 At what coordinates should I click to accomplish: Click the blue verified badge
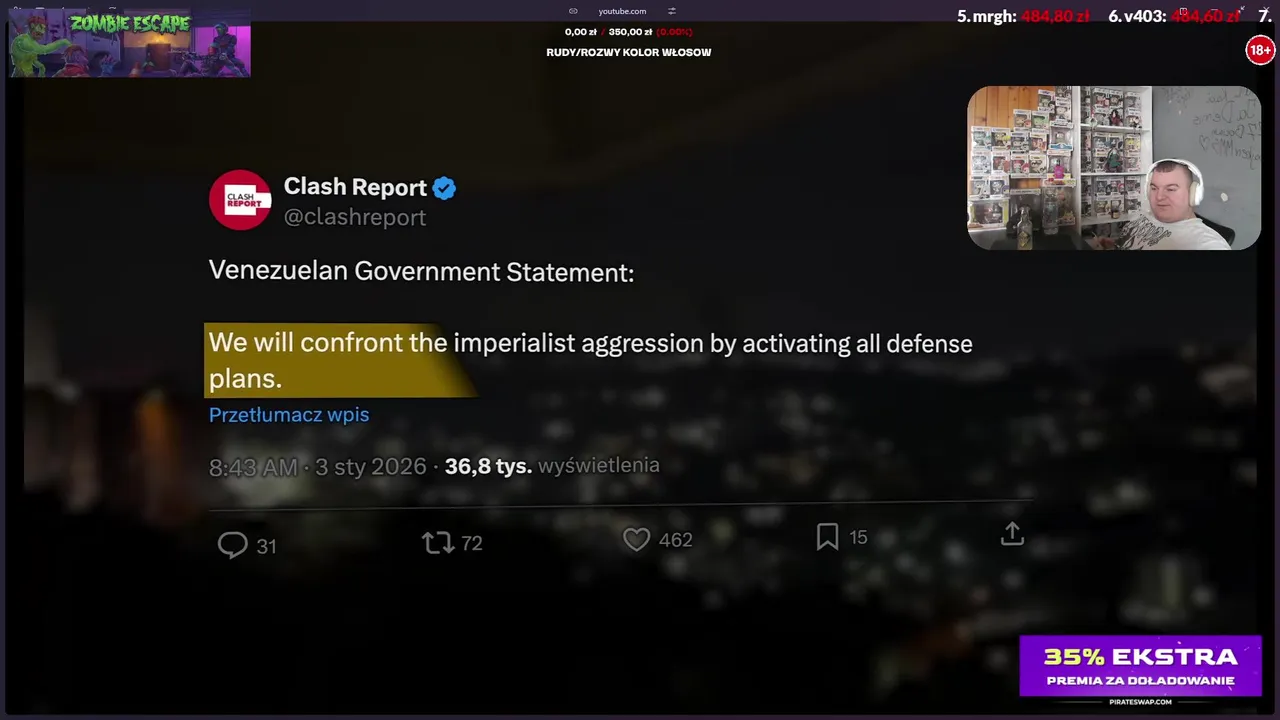[x=444, y=188]
